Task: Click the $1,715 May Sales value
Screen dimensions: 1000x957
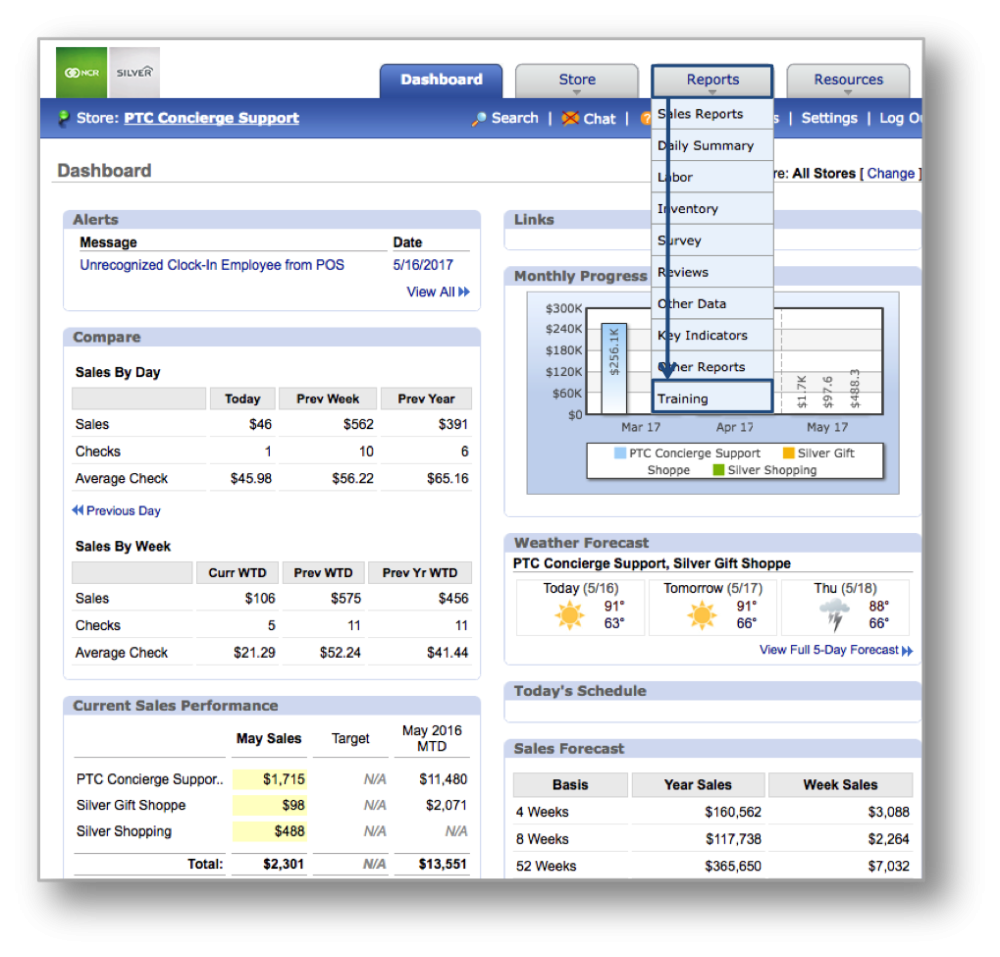Action: 269,779
